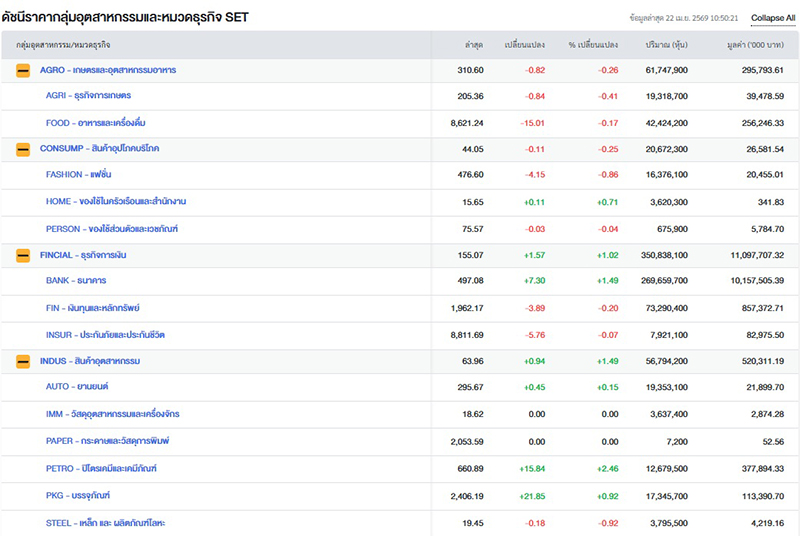Screen dimensions: 800x536
Task: Collapse the INDUS group minus icon
Action: 23,361
